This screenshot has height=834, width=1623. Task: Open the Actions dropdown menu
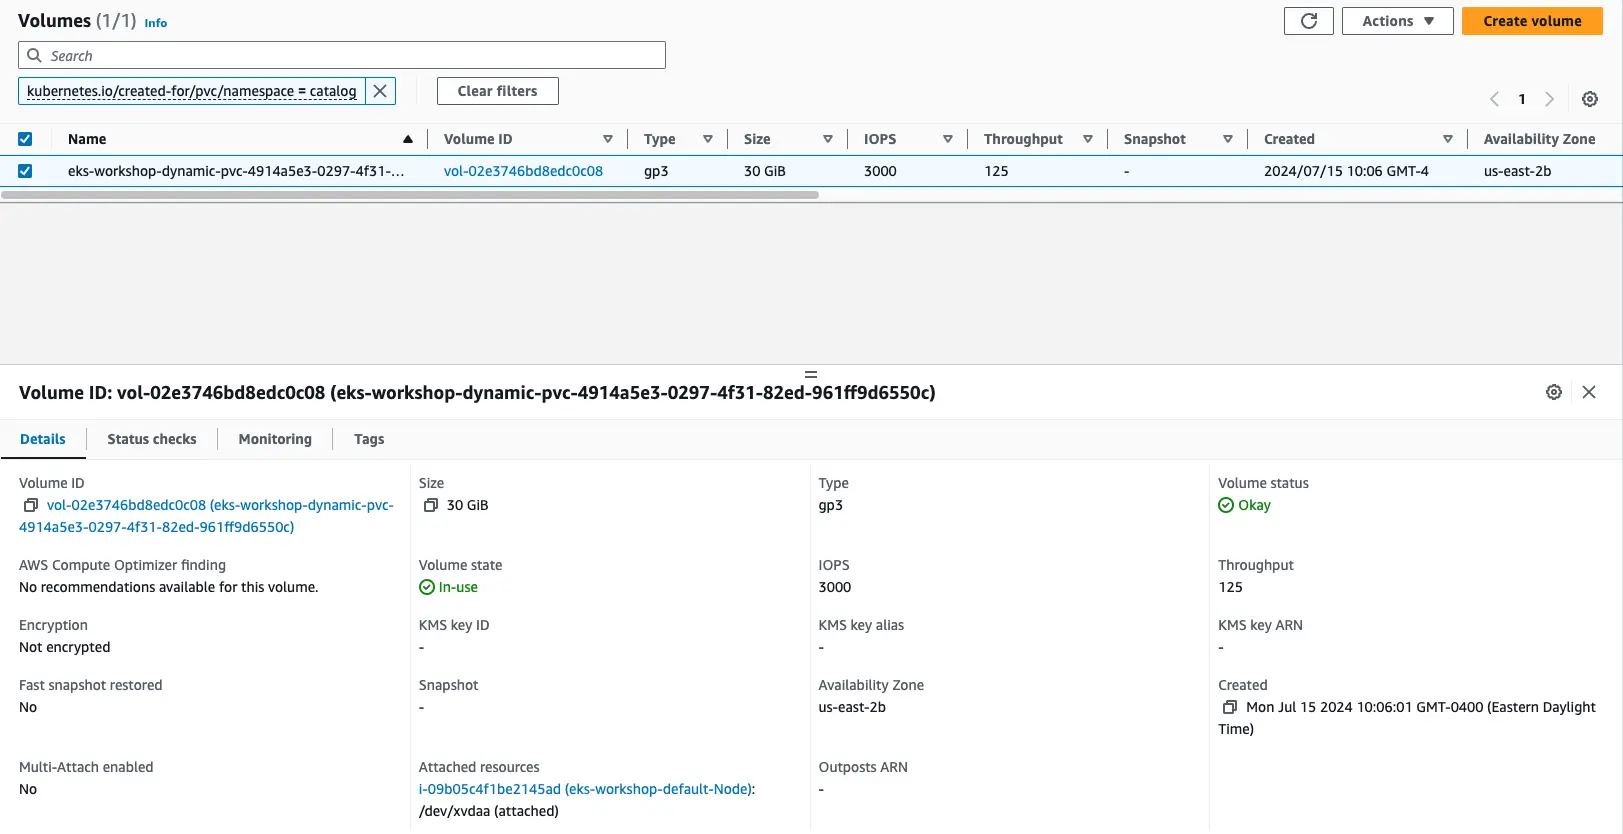click(1397, 21)
